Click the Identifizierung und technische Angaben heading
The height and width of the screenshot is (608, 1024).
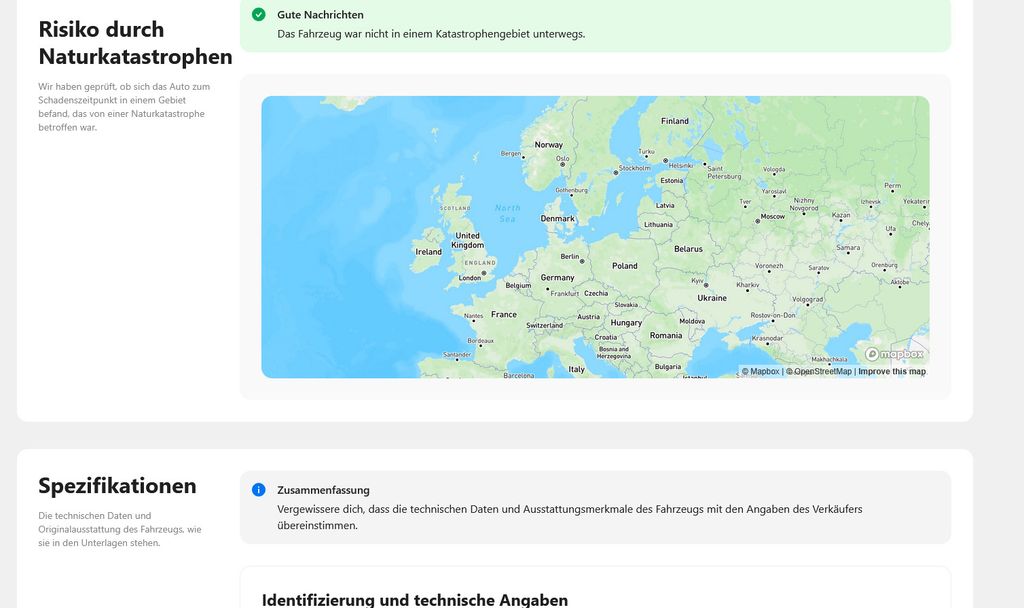coord(415,600)
